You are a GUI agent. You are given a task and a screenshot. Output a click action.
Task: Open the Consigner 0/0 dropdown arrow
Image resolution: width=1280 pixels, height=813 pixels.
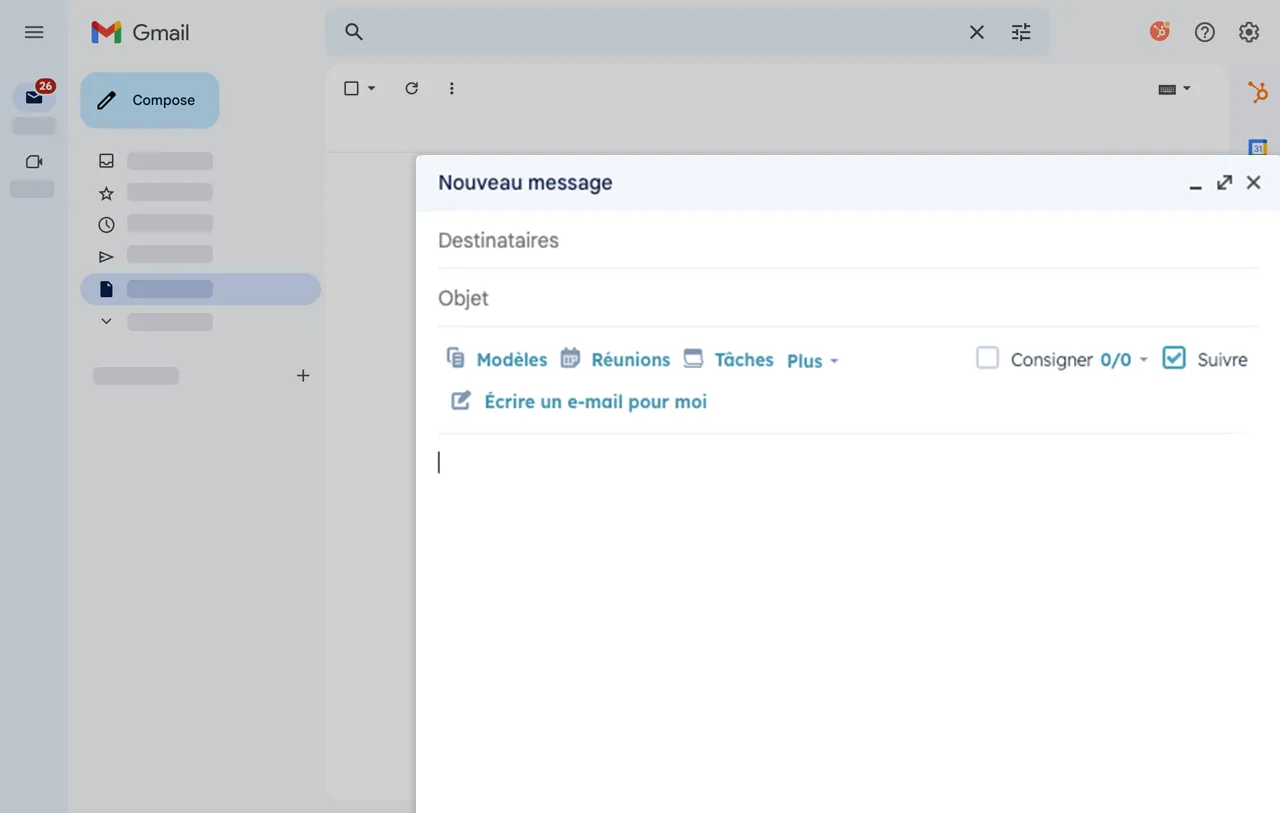[1143, 360]
